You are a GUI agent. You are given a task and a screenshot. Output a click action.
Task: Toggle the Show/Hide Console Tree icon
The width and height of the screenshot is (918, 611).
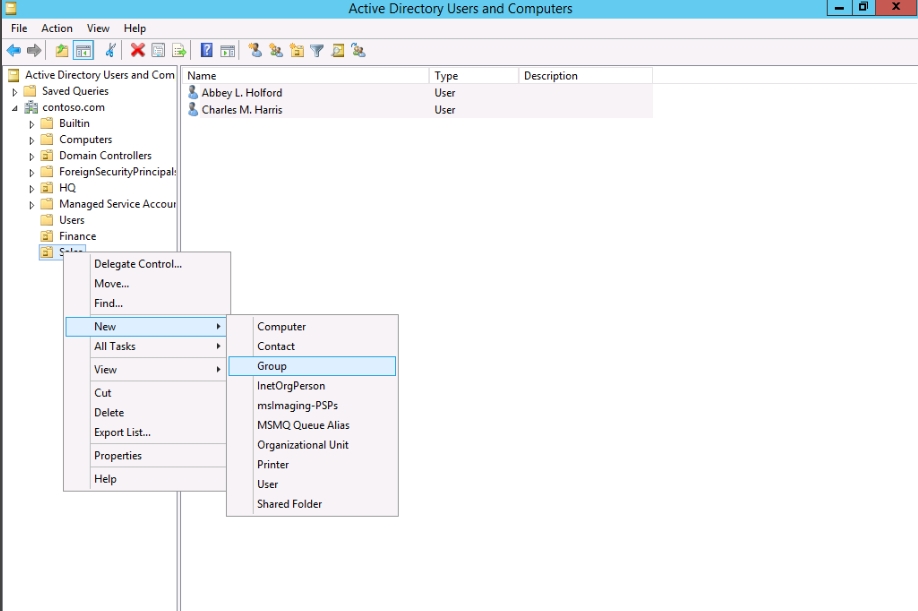point(84,51)
